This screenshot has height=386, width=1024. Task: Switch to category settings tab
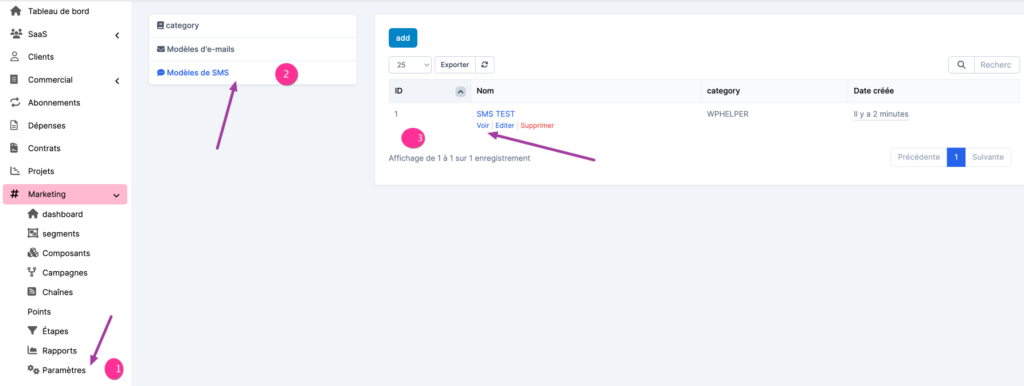coord(253,25)
